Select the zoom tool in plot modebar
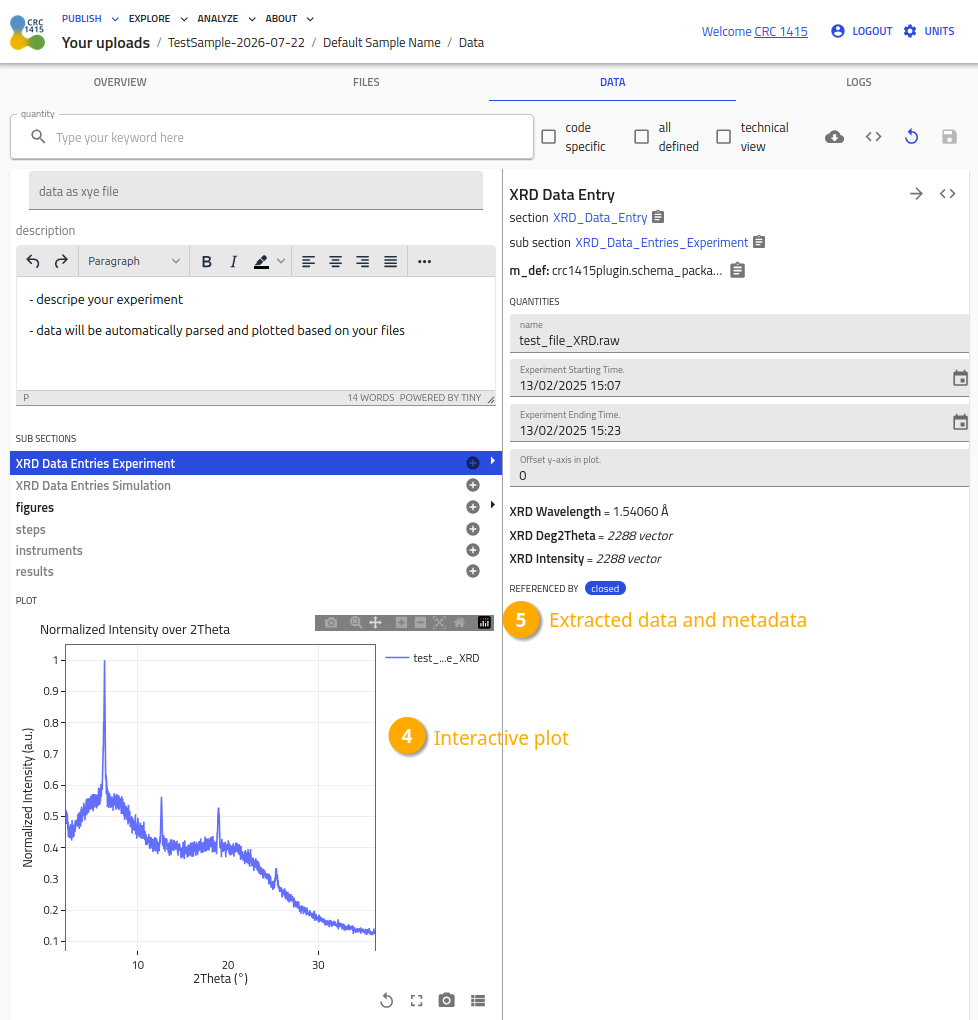The width and height of the screenshot is (978, 1020). point(356,623)
